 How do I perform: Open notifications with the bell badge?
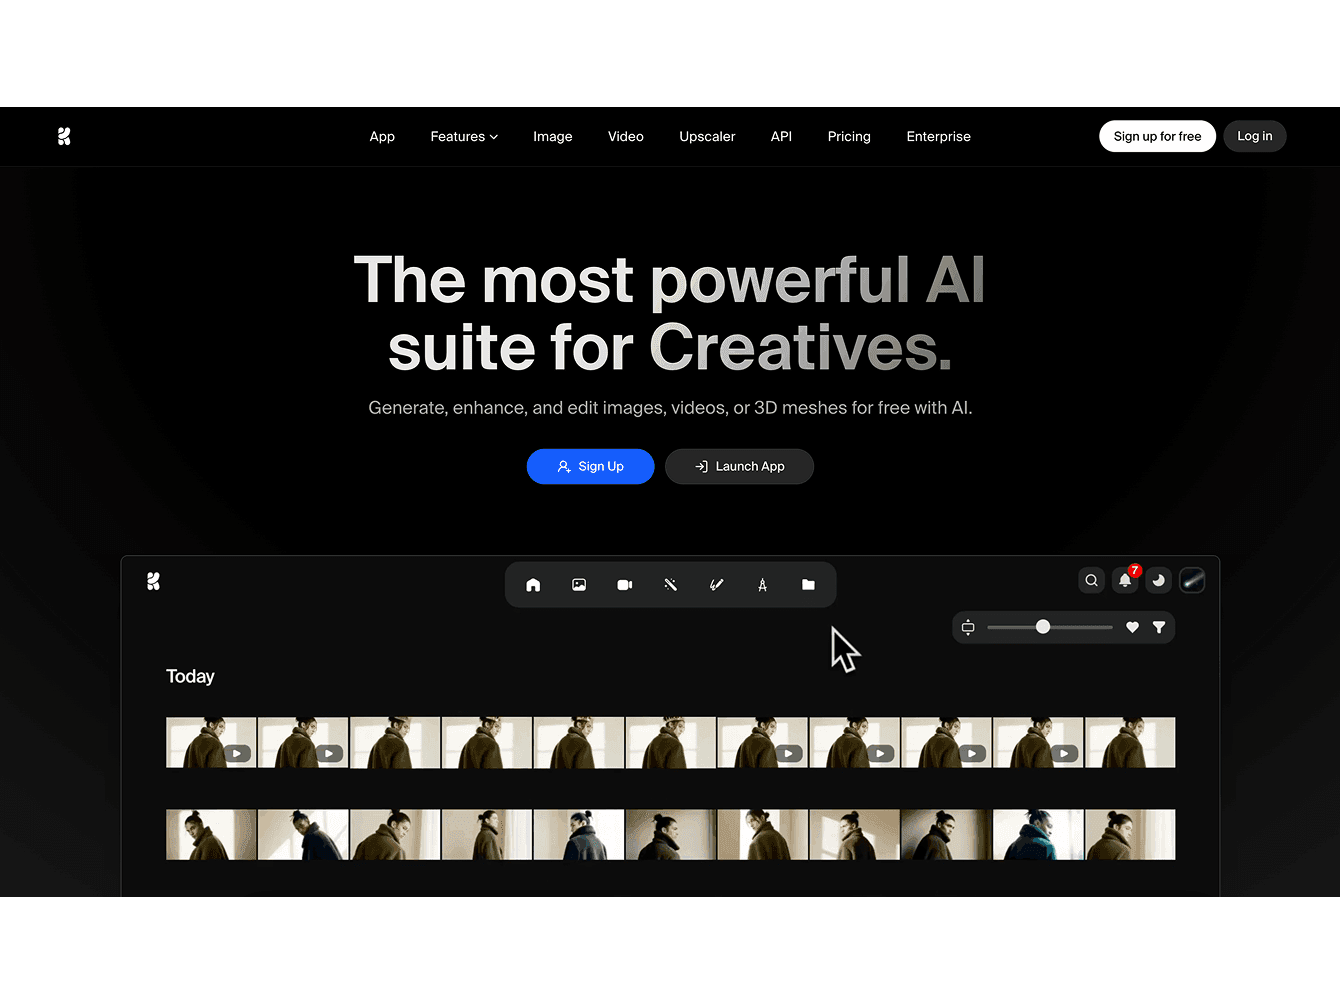pos(1124,581)
